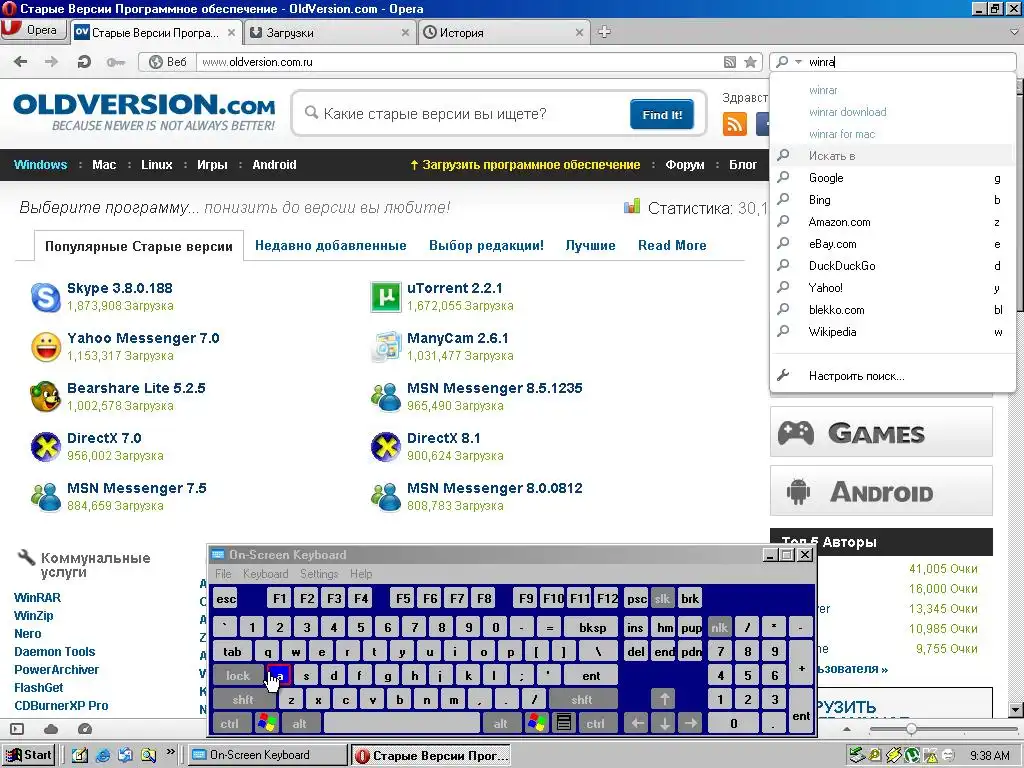Close the Загрузки tab
The image size is (1024, 768).
(405, 33)
